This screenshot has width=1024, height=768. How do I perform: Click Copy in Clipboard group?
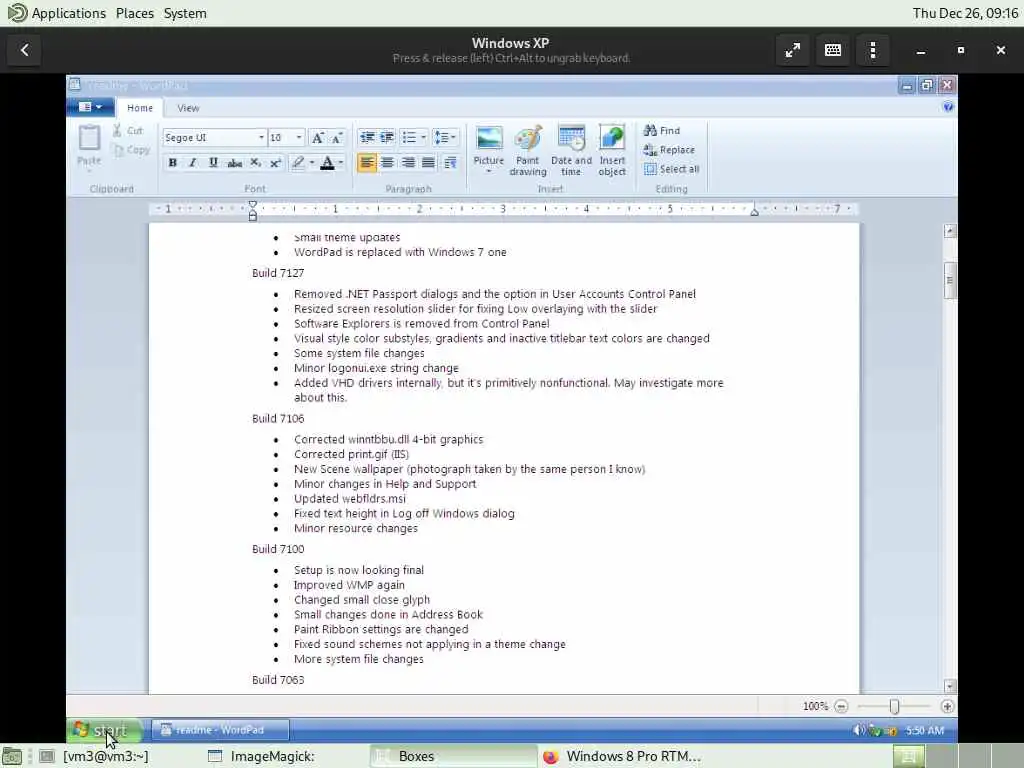click(131, 150)
